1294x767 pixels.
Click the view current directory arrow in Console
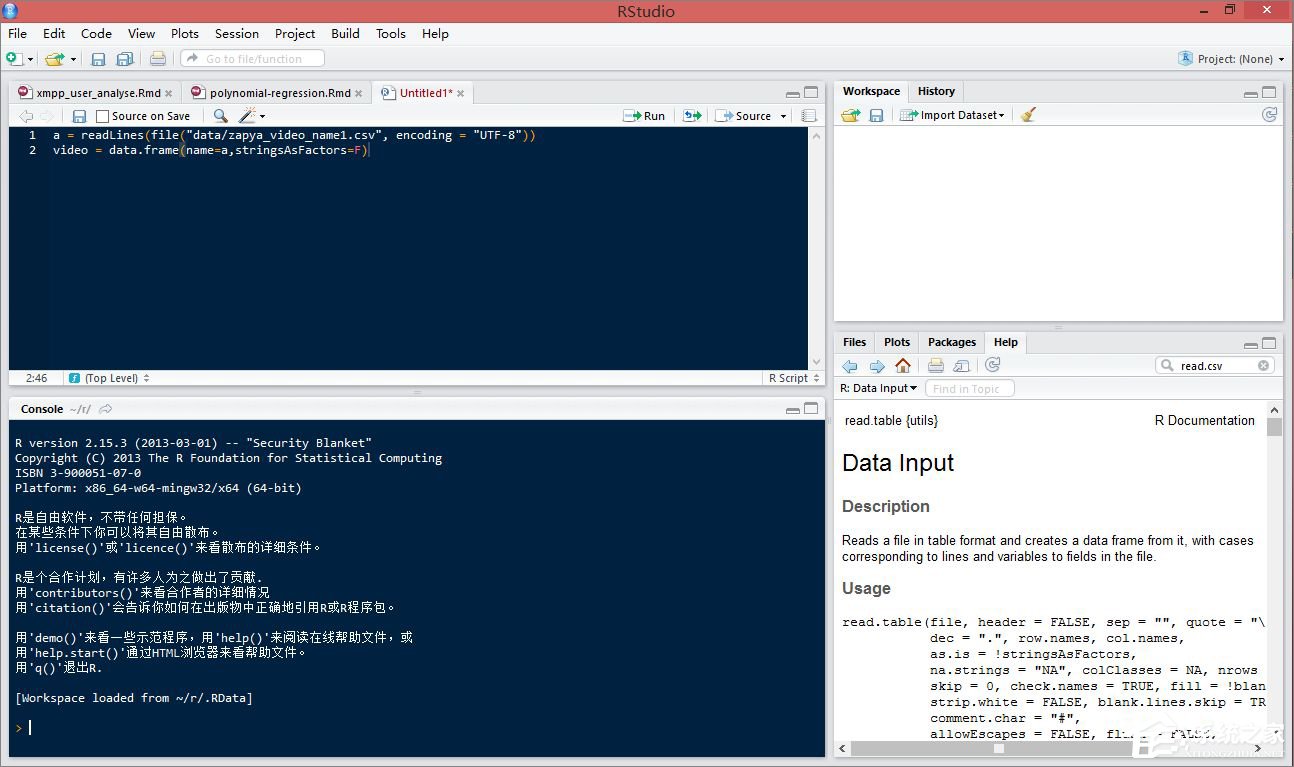[106, 409]
